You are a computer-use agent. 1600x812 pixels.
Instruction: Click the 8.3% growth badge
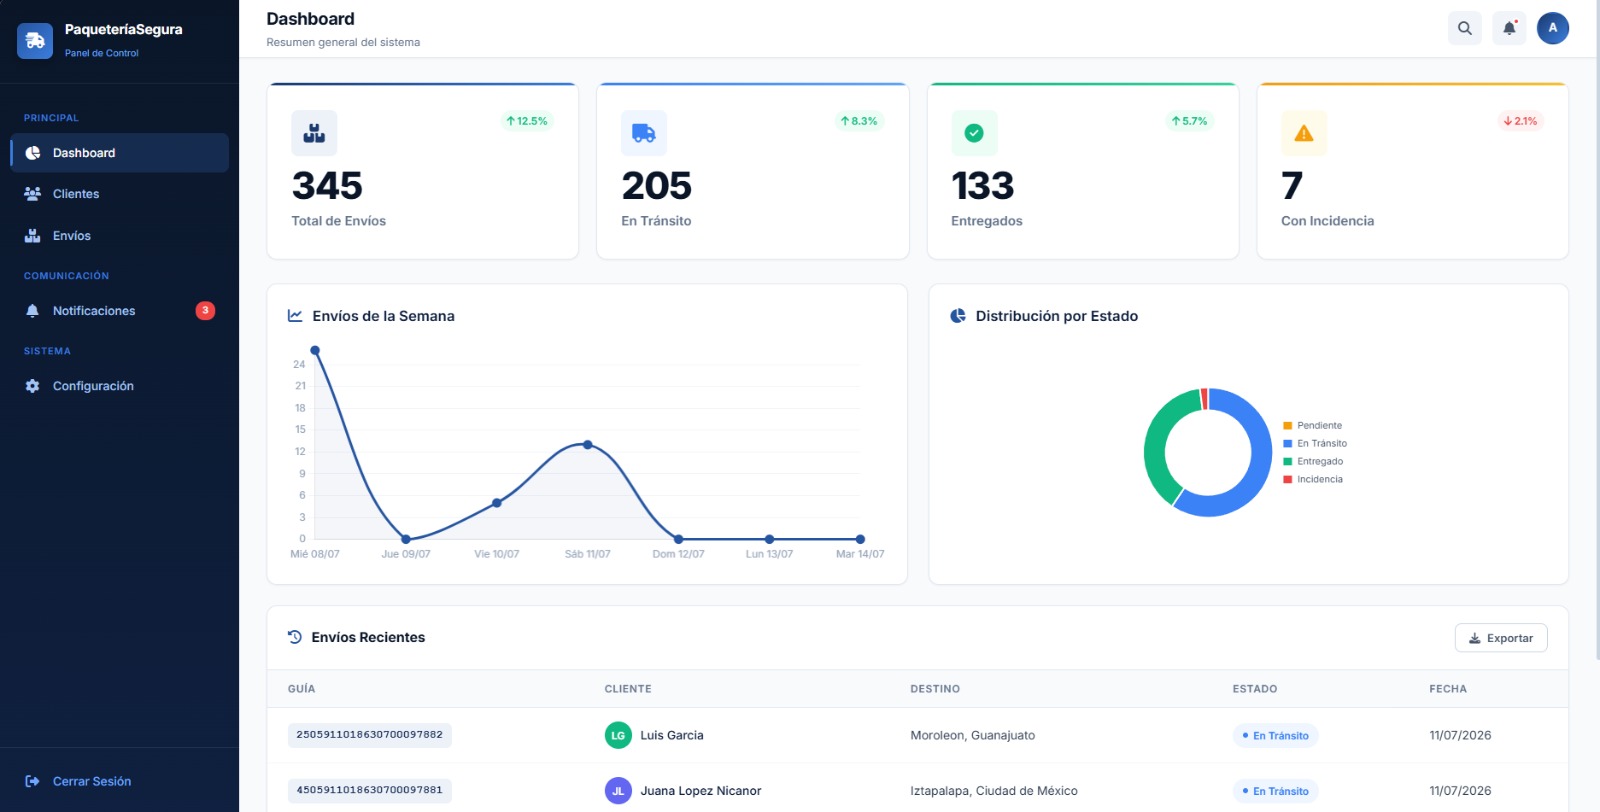coord(859,121)
